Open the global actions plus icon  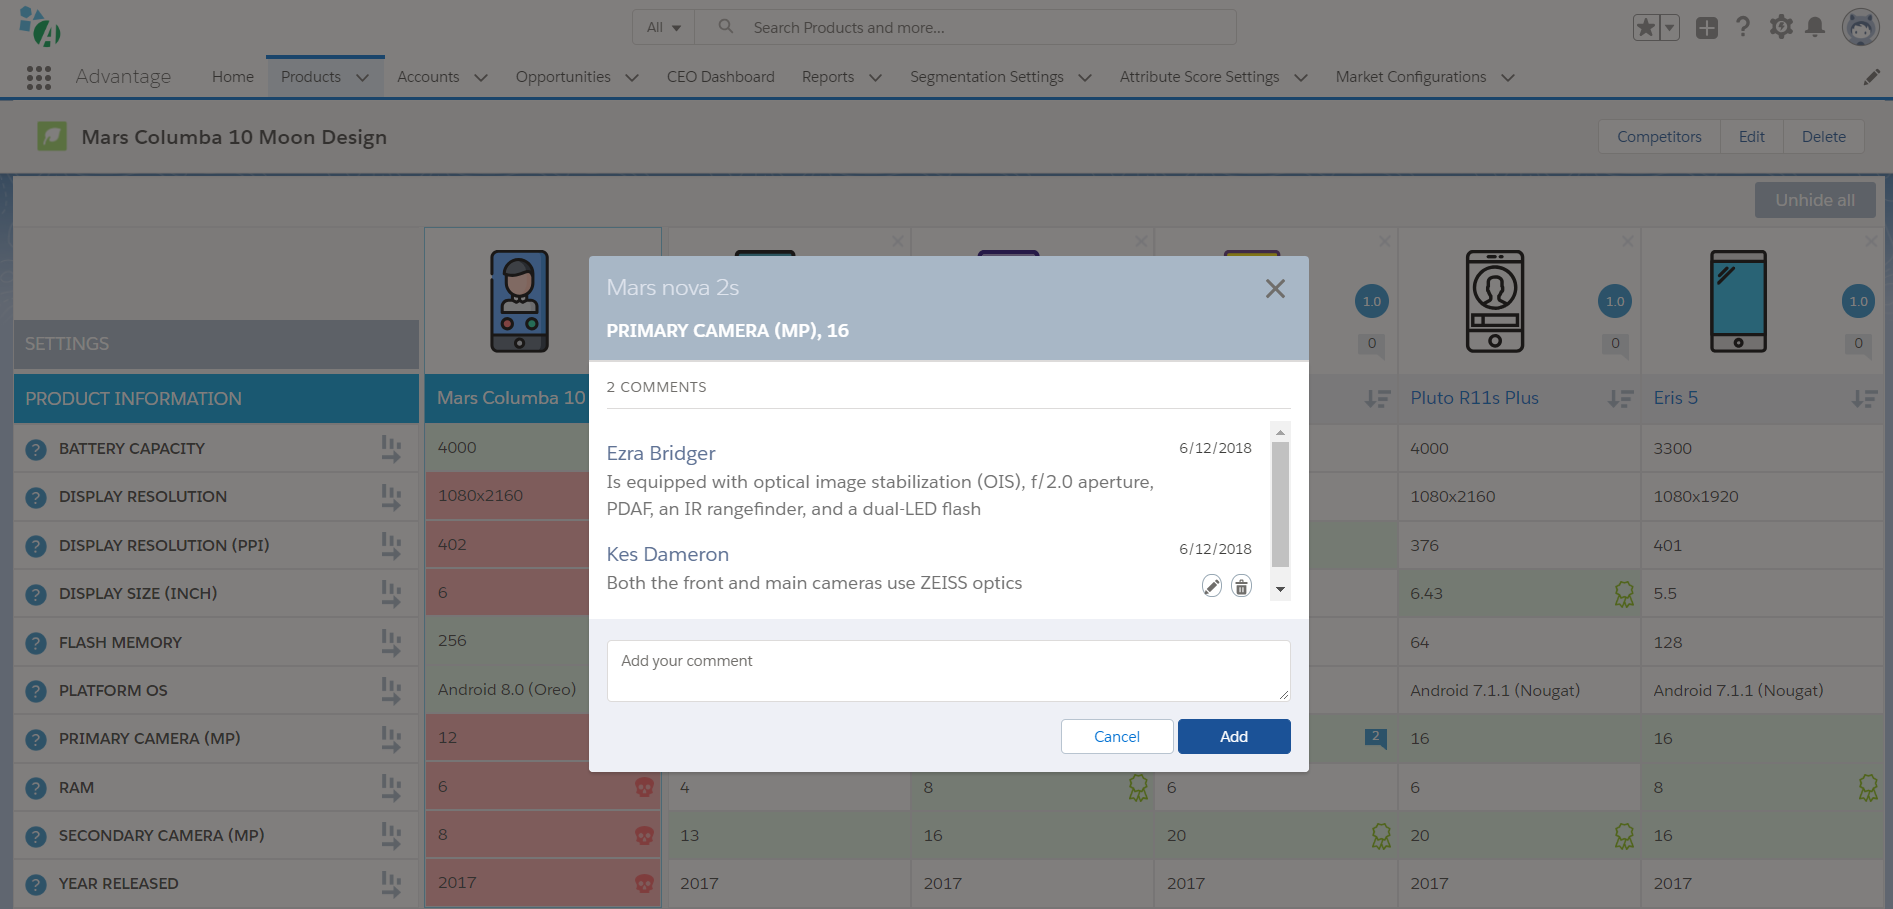(x=1707, y=28)
